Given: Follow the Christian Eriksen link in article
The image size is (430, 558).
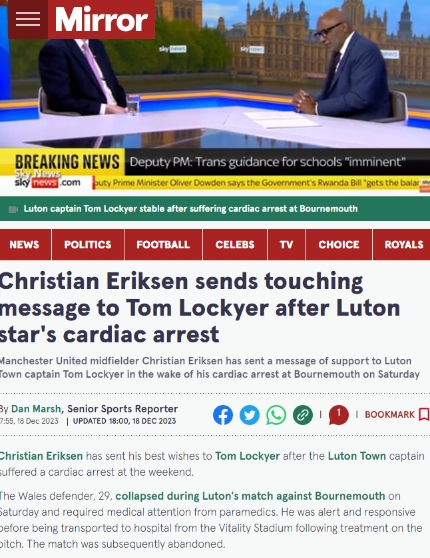Looking at the screenshot, I should (41, 456).
